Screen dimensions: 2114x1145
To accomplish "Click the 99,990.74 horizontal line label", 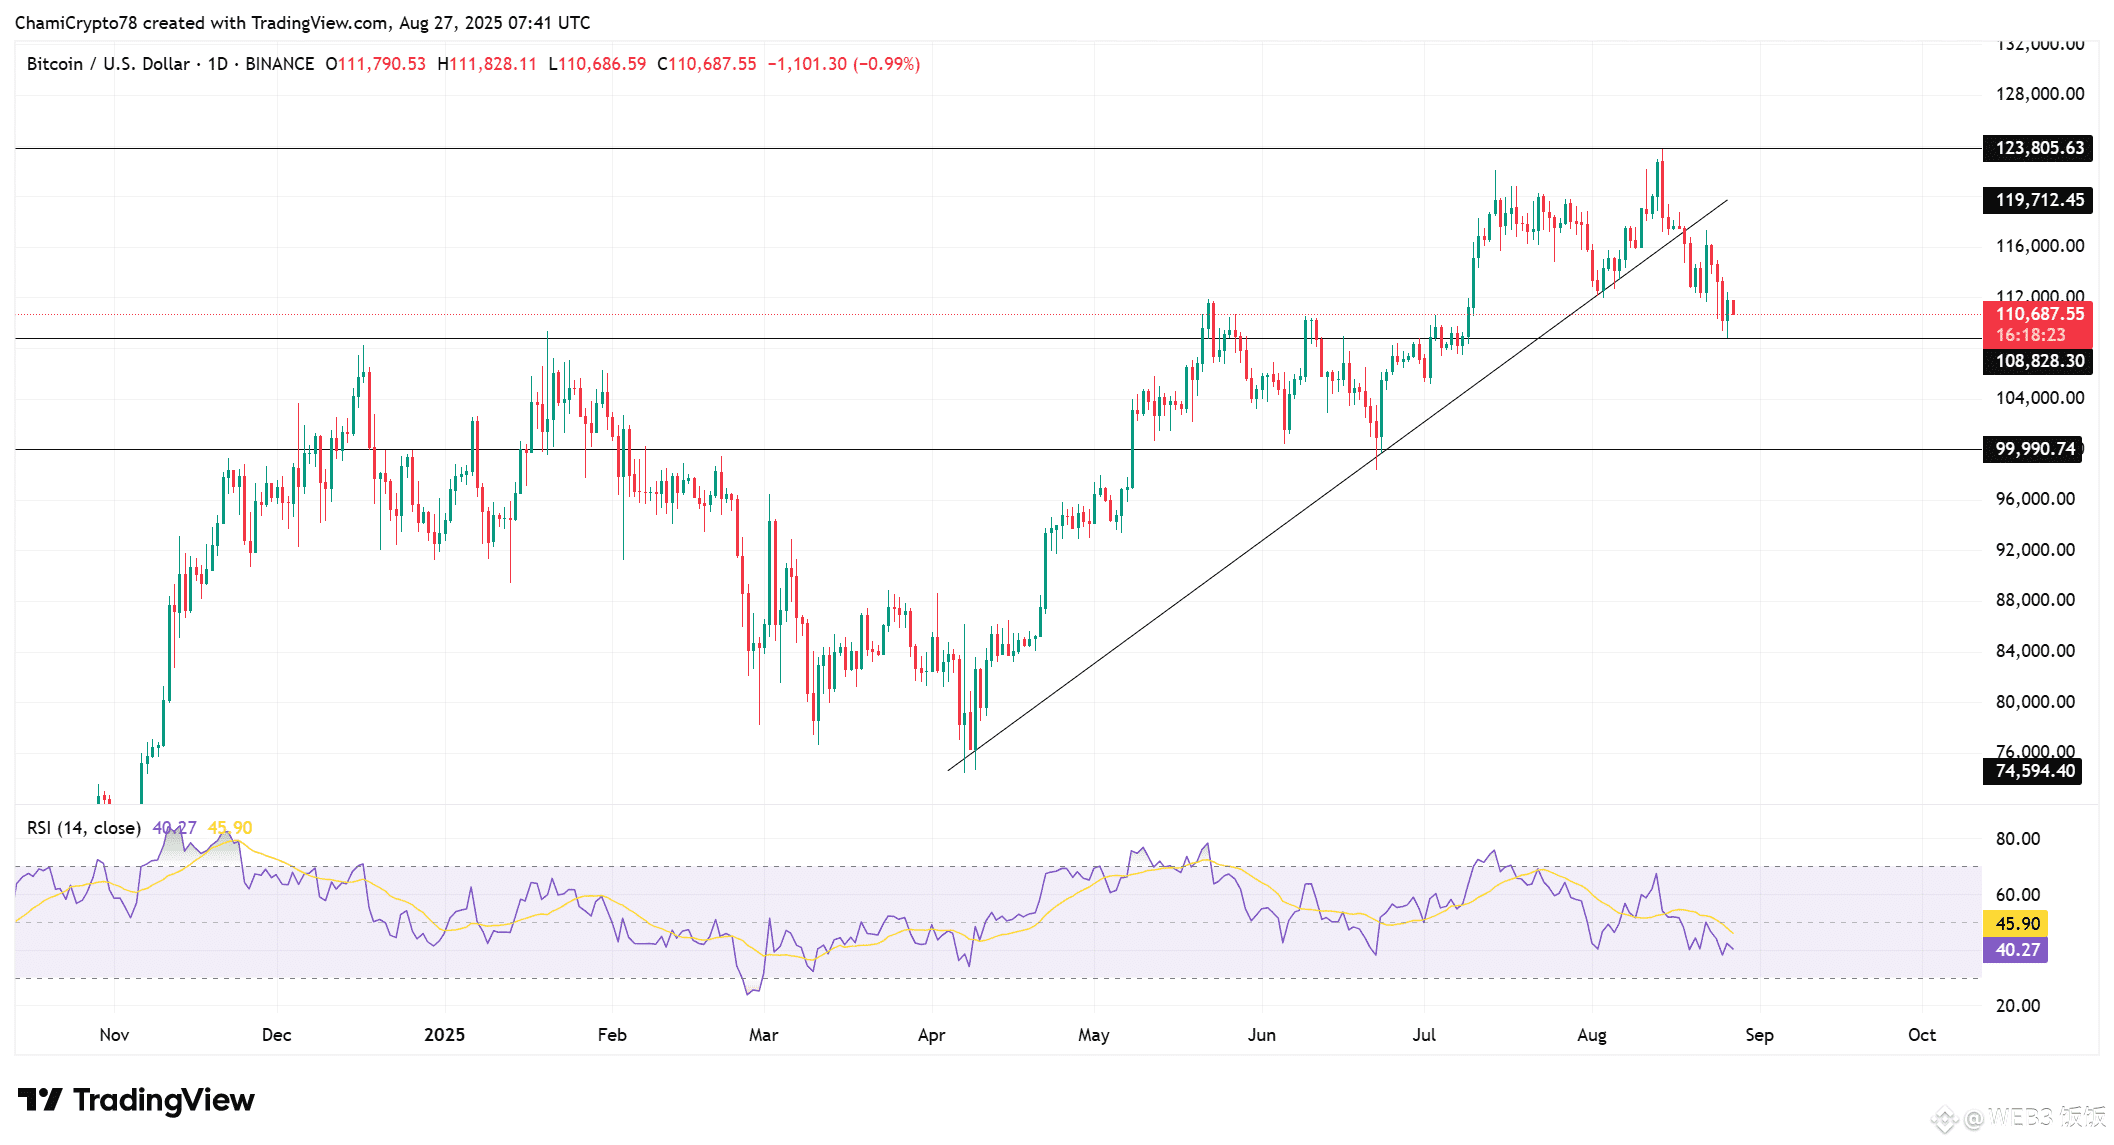I will [x=2034, y=449].
